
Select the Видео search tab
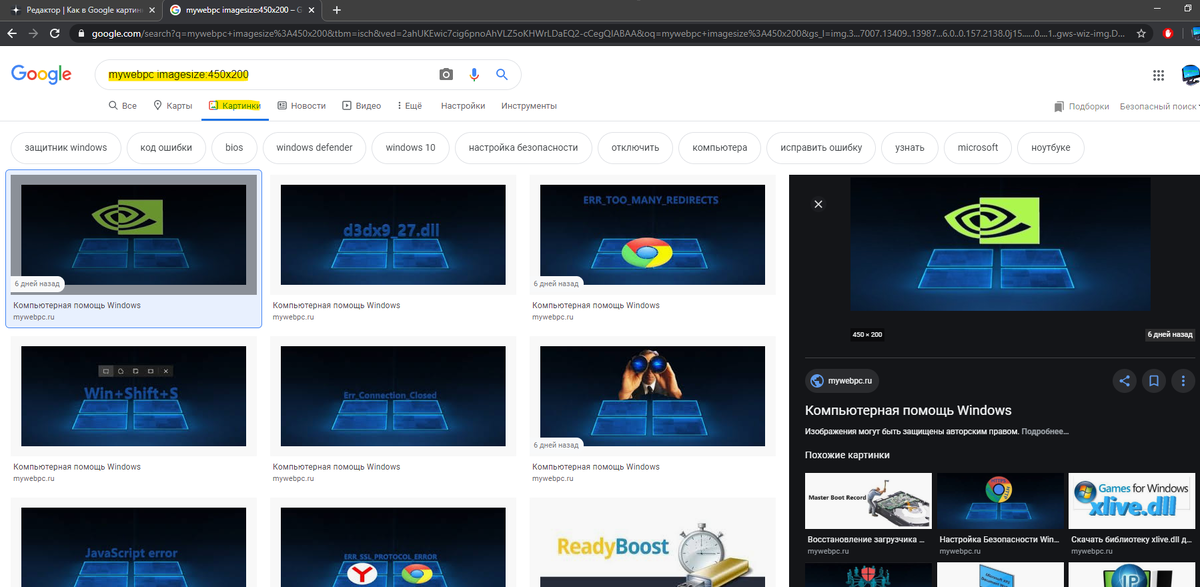point(361,106)
